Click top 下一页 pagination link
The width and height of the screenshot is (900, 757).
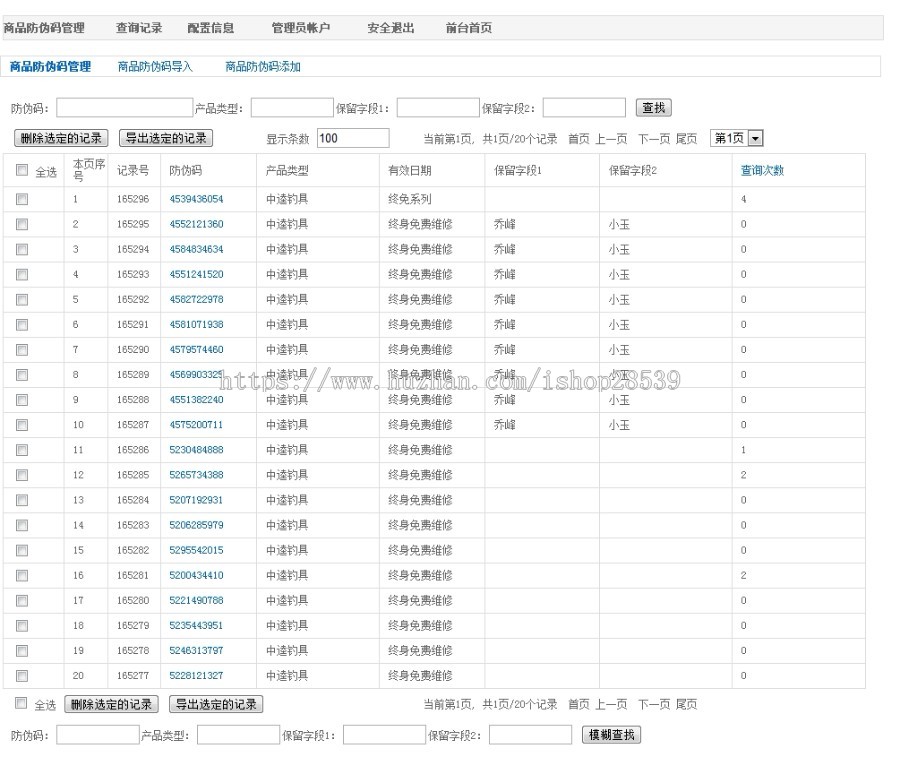point(654,139)
